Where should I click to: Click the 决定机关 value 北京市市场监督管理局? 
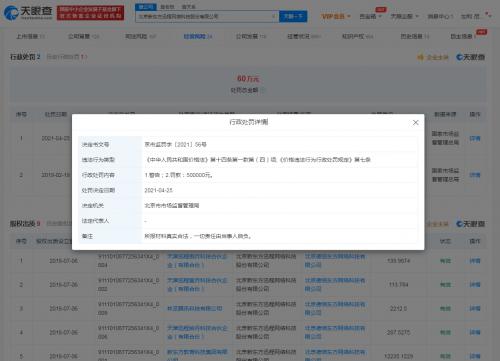click(171, 205)
